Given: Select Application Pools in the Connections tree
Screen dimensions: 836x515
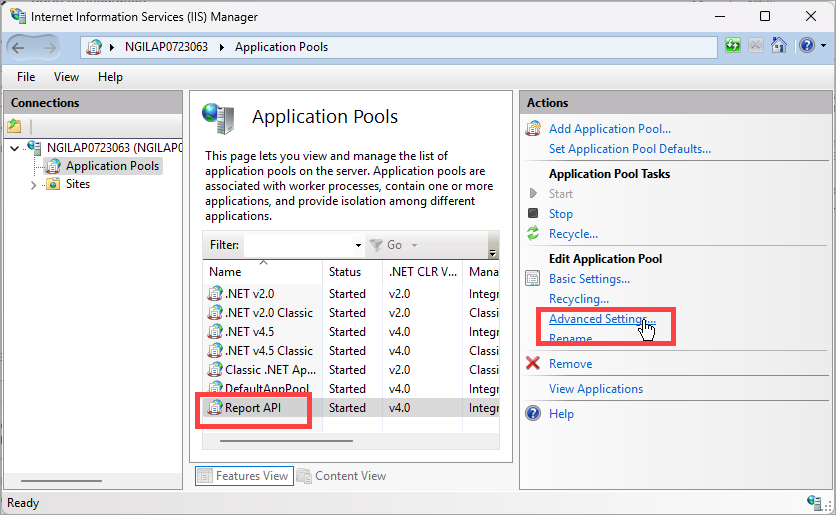Looking at the screenshot, I should pyautogui.click(x=112, y=166).
